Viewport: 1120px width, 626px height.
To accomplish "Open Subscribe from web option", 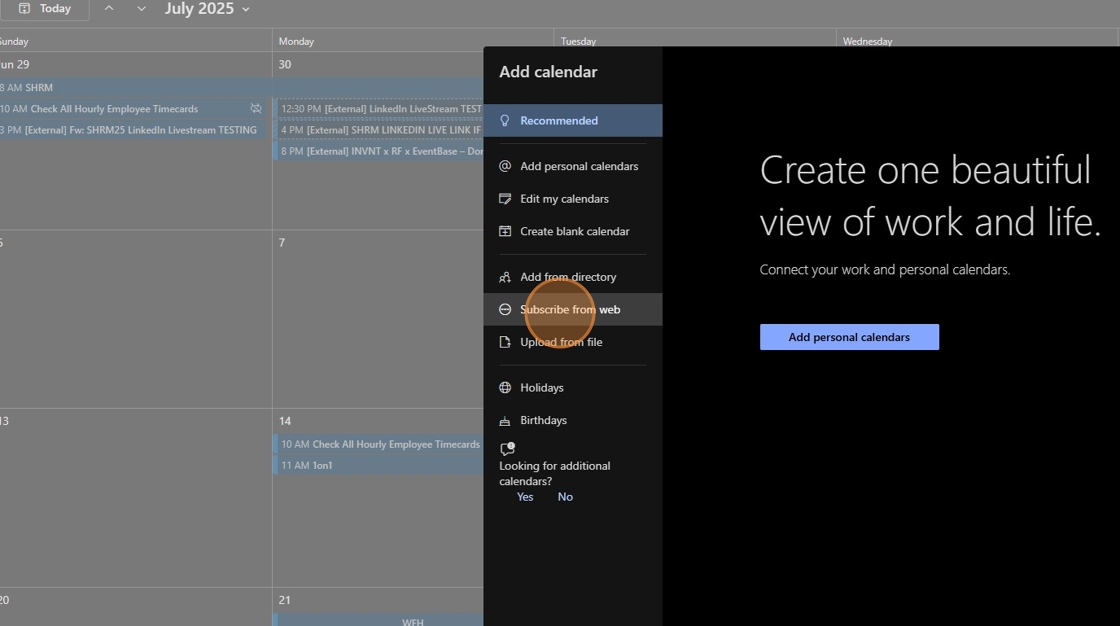I will coord(570,310).
